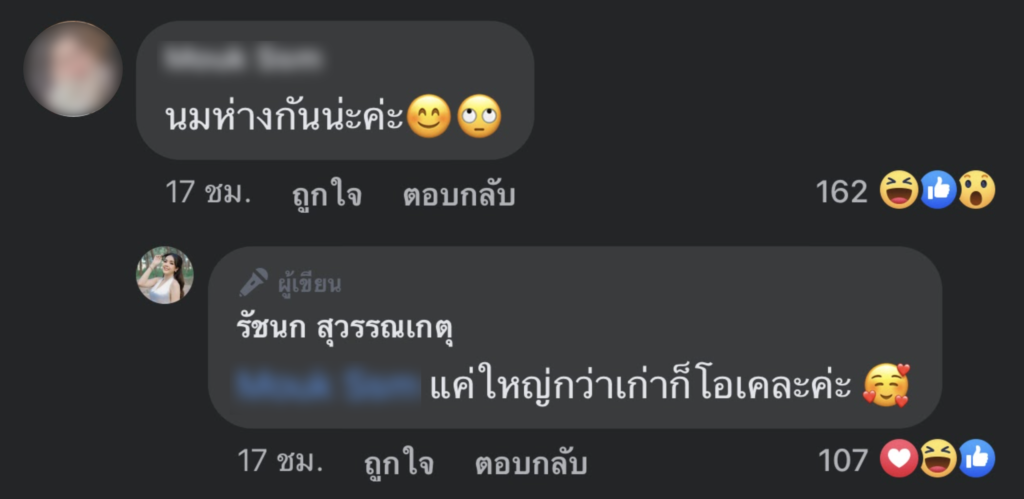The image size is (1024, 499).
Task: Open the 17 ชม. timestamp of first comment
Action: (x=208, y=193)
